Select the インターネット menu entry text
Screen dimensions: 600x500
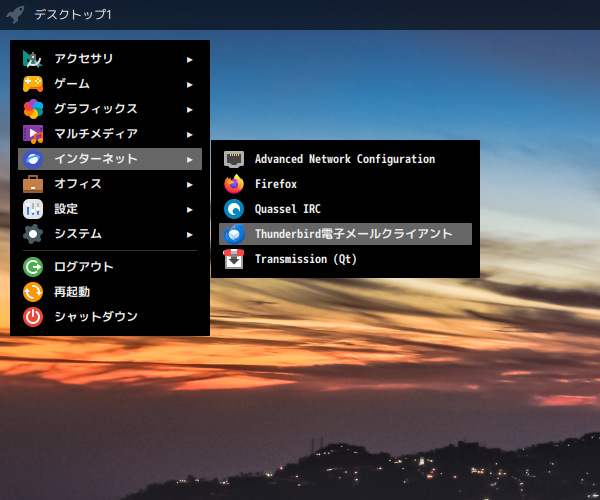tap(96, 159)
